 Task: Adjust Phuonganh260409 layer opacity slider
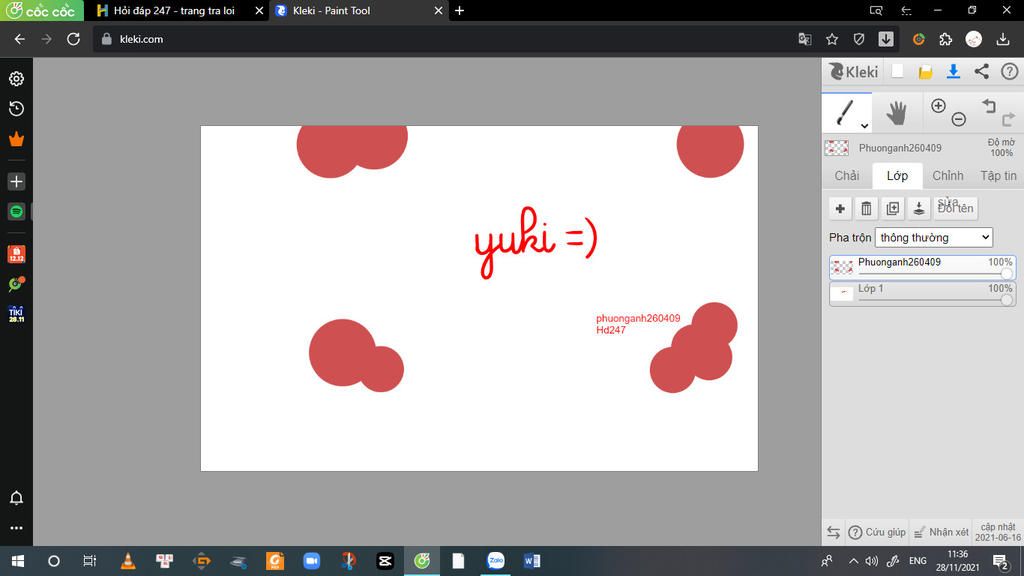[x=1006, y=274]
